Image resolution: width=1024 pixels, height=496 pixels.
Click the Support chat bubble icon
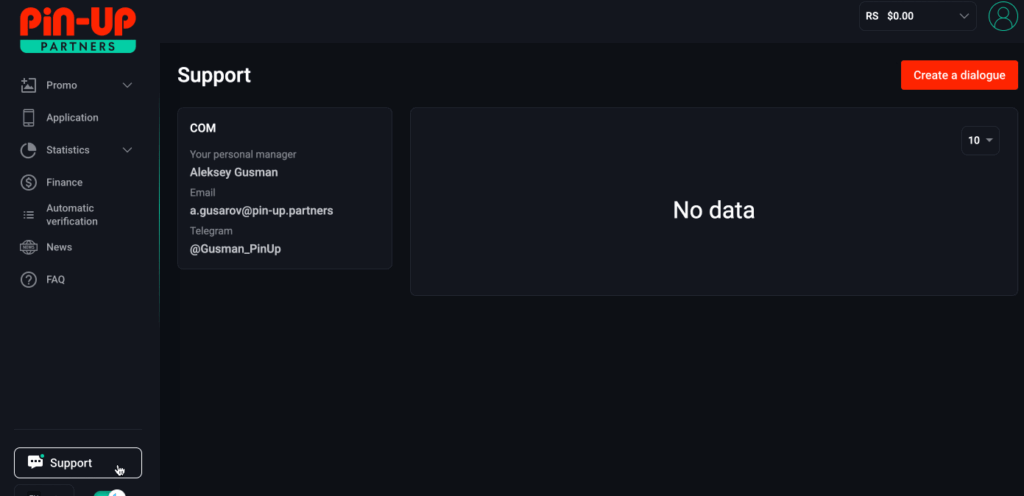click(x=35, y=462)
